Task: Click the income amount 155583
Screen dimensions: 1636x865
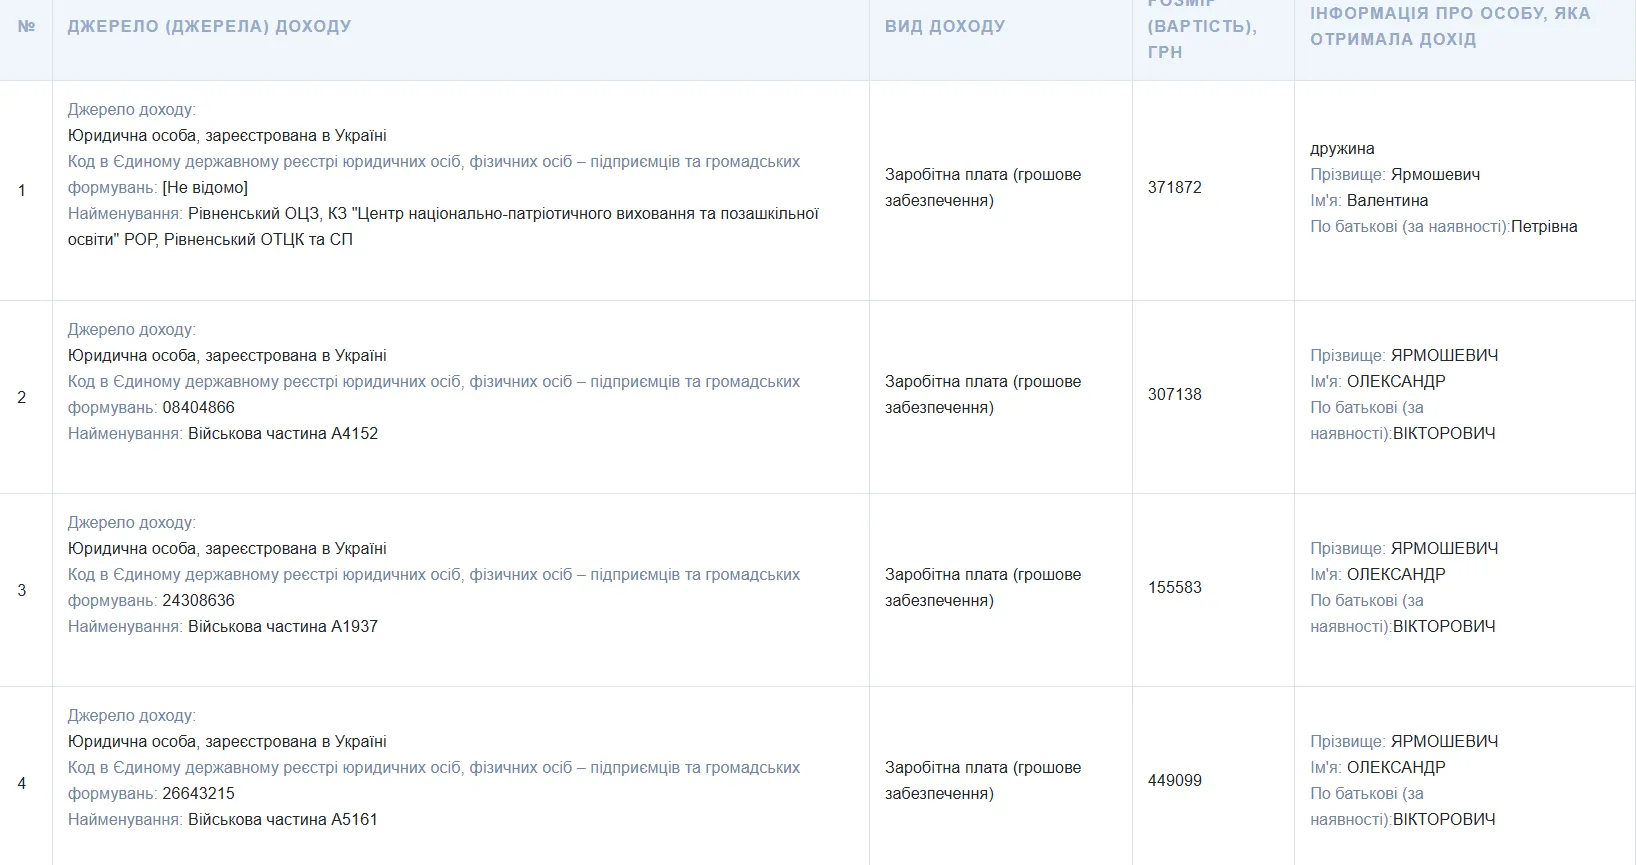Action: tap(1174, 587)
